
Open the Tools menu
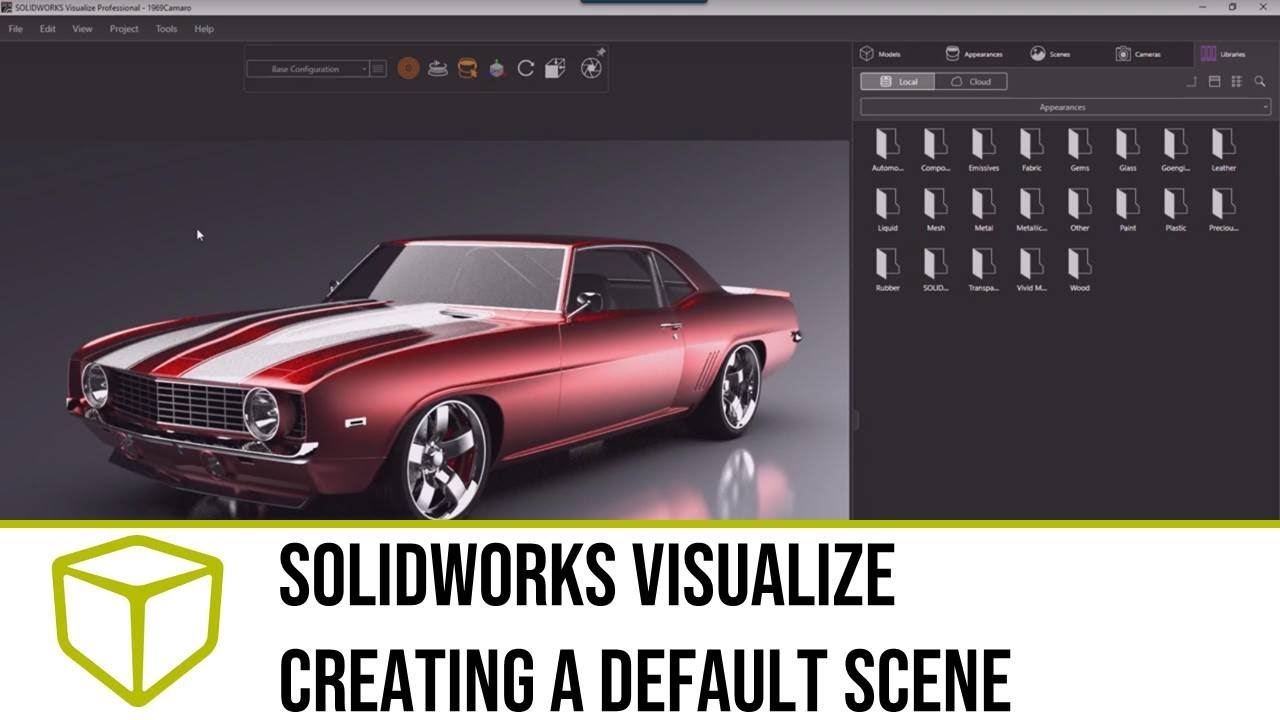pyautogui.click(x=166, y=29)
